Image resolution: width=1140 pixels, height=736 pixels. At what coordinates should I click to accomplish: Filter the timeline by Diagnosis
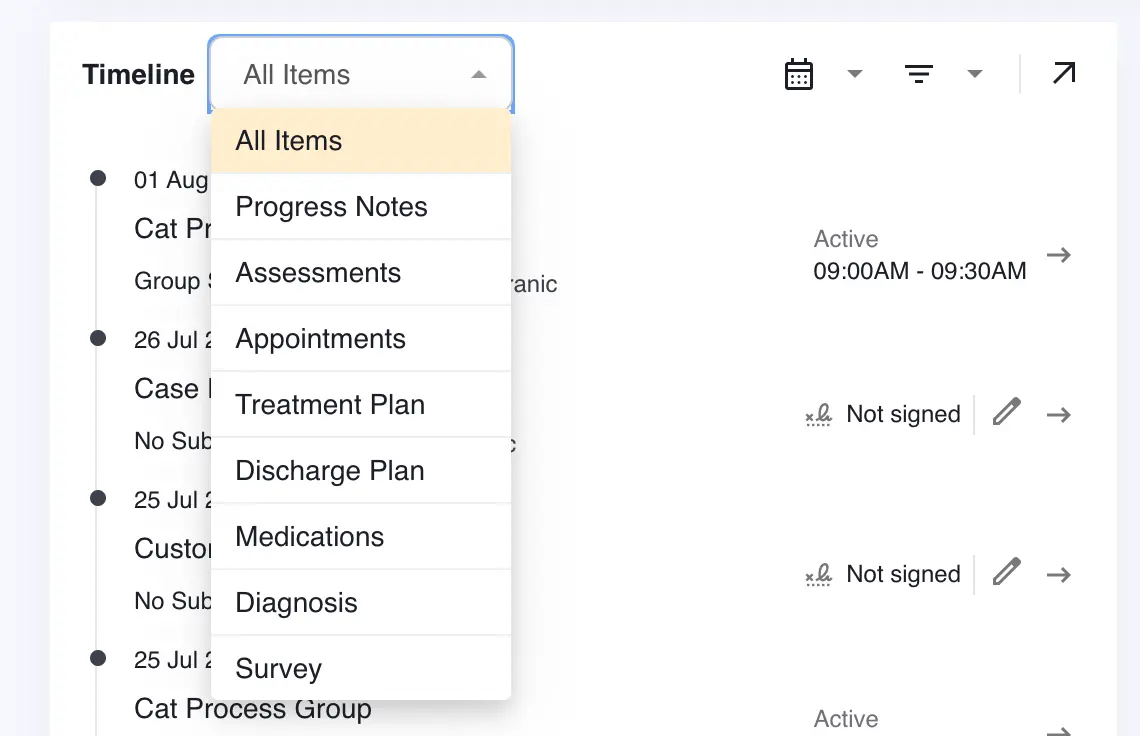296,602
